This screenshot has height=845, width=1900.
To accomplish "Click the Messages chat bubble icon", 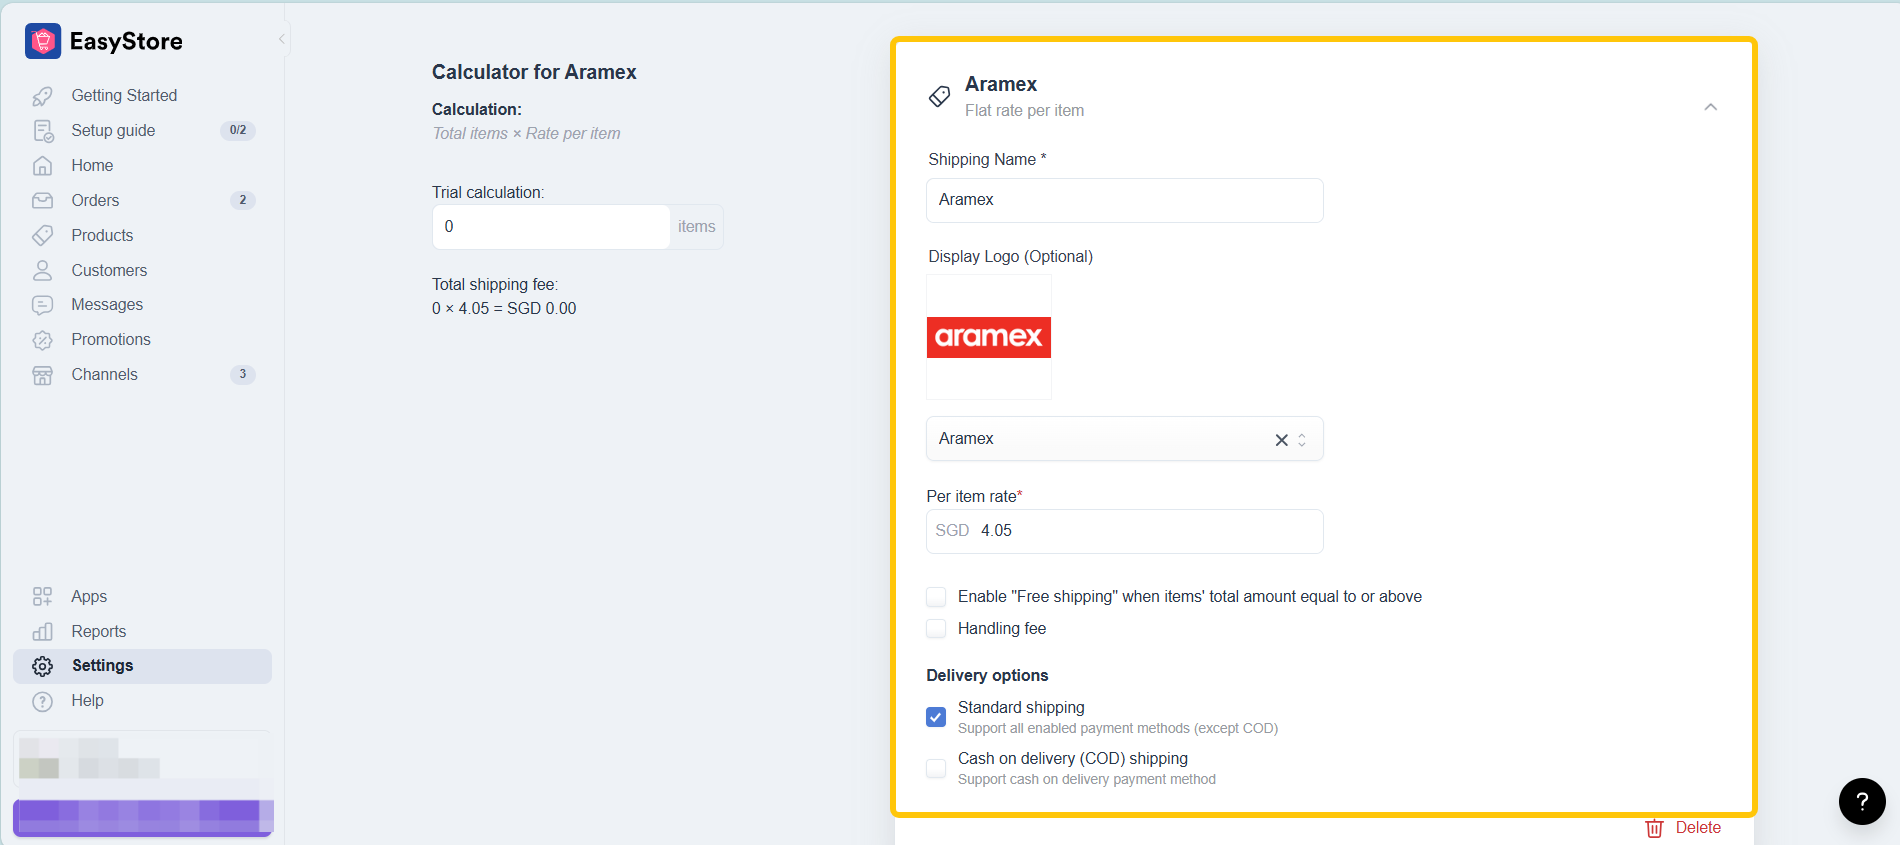I will (x=42, y=305).
